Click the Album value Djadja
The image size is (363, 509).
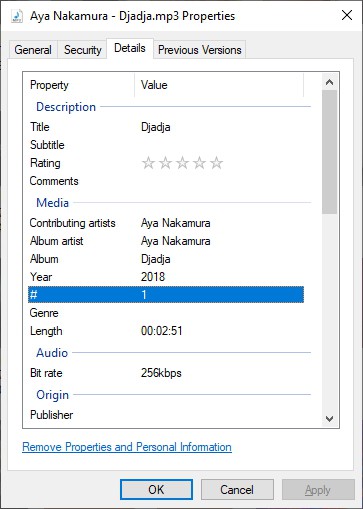156,259
